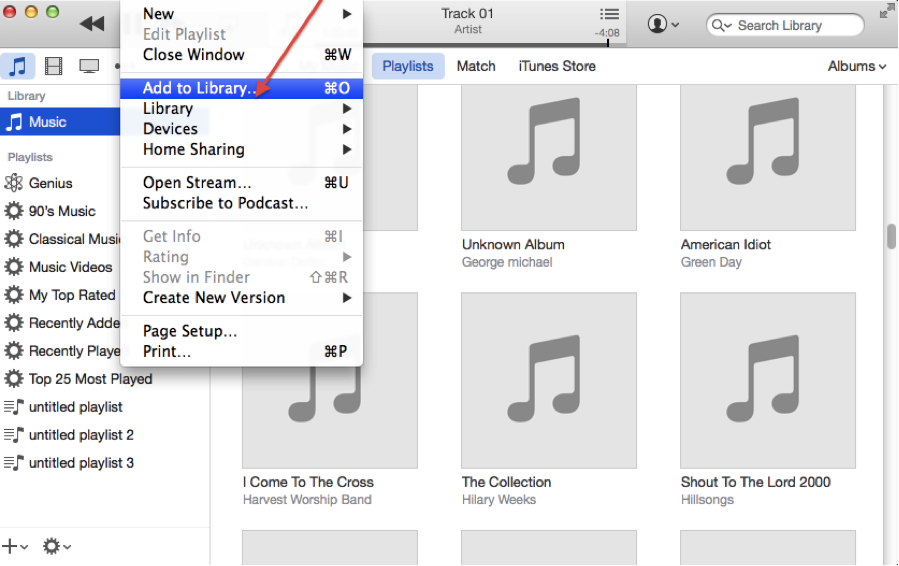The width and height of the screenshot is (899, 566).
Task: Switch to the TV Shows monitor icon
Action: tap(89, 66)
